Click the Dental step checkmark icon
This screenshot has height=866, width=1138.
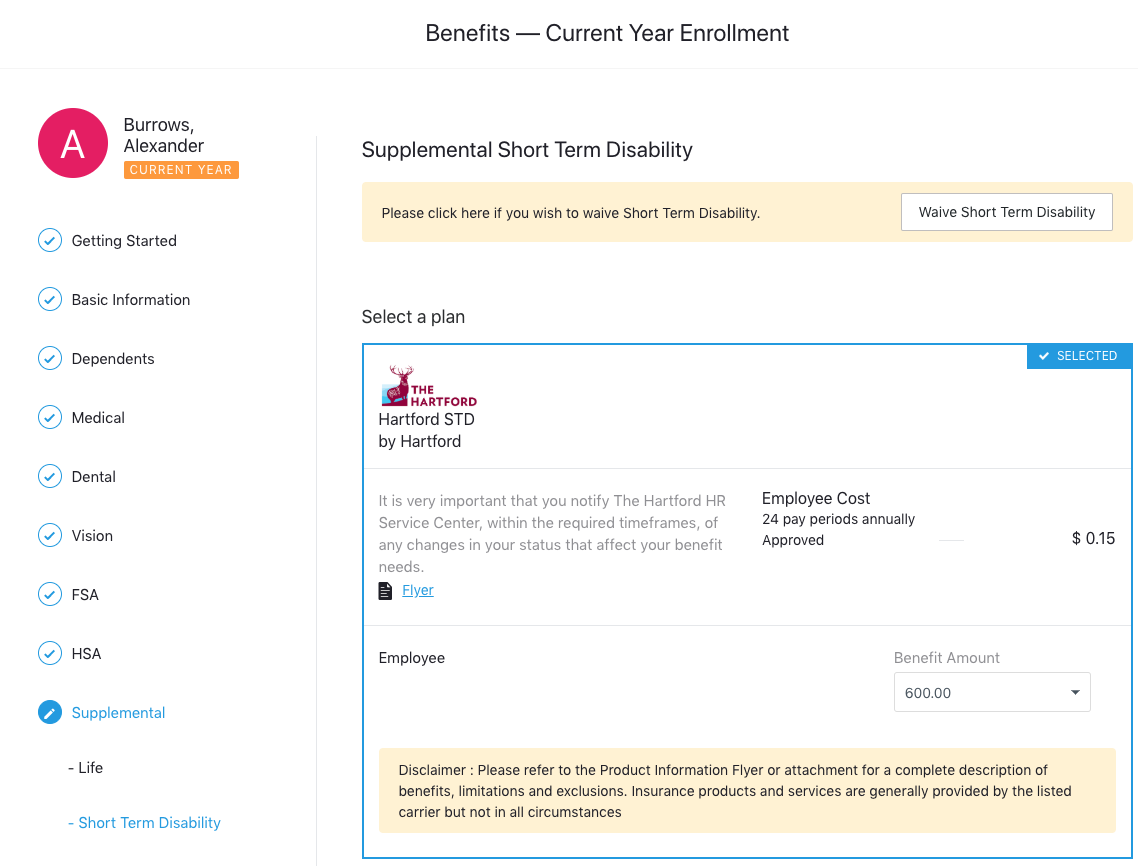50,477
